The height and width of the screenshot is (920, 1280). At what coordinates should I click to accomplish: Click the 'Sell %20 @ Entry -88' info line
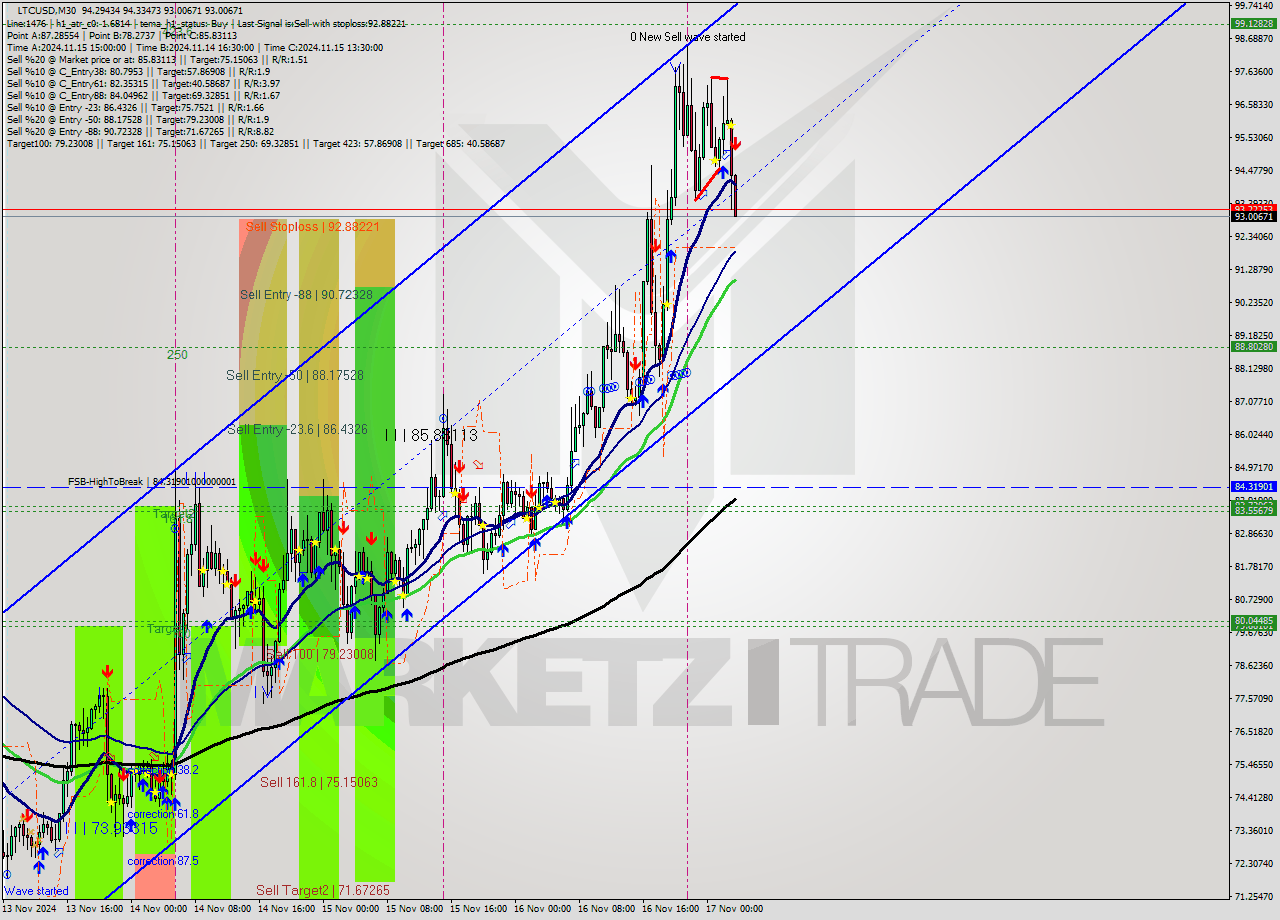tap(140, 132)
